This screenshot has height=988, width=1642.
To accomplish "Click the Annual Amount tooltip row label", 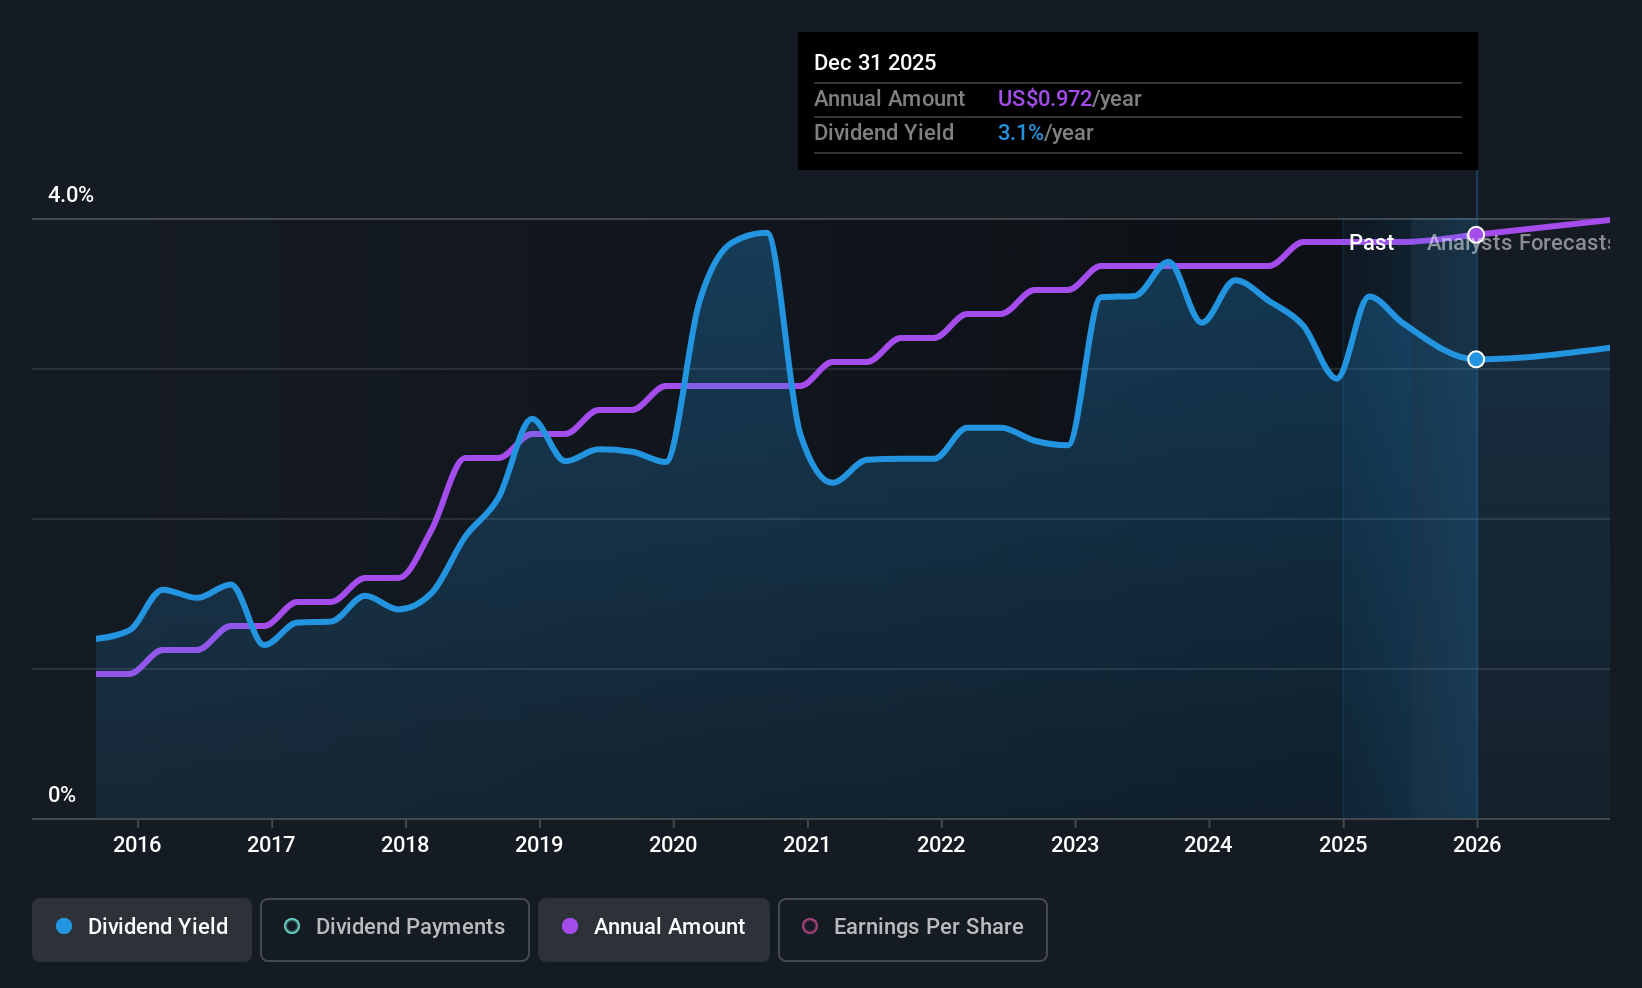I will (889, 98).
